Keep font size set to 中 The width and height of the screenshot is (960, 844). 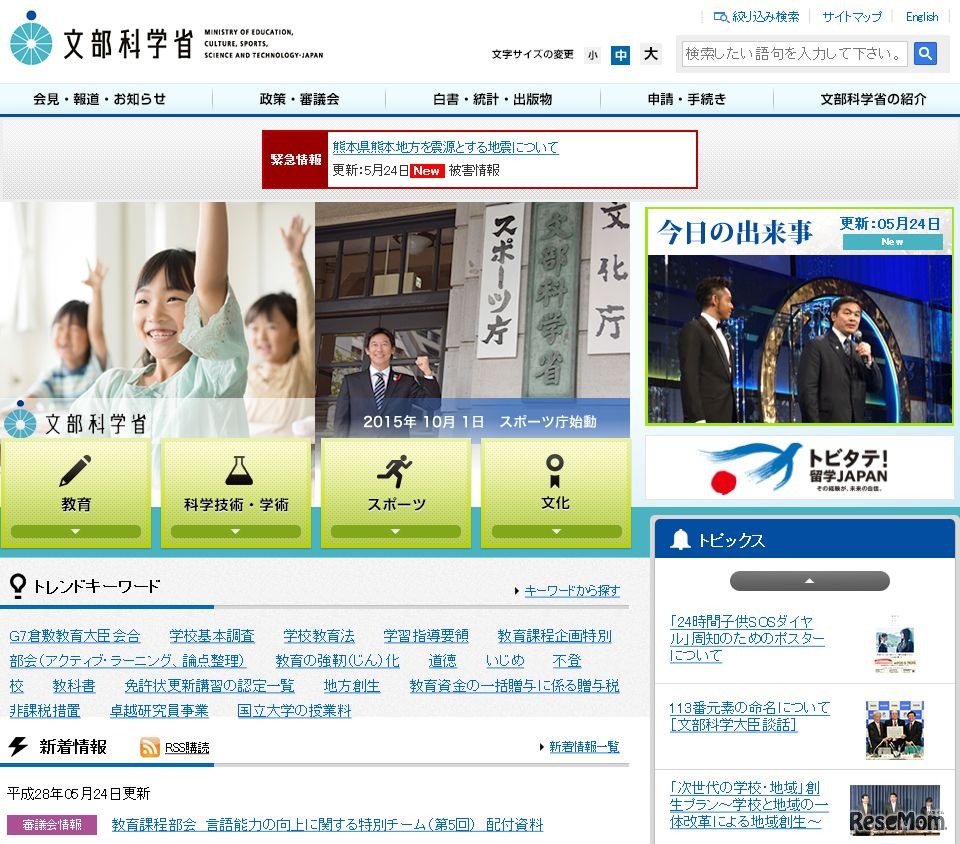pos(621,55)
